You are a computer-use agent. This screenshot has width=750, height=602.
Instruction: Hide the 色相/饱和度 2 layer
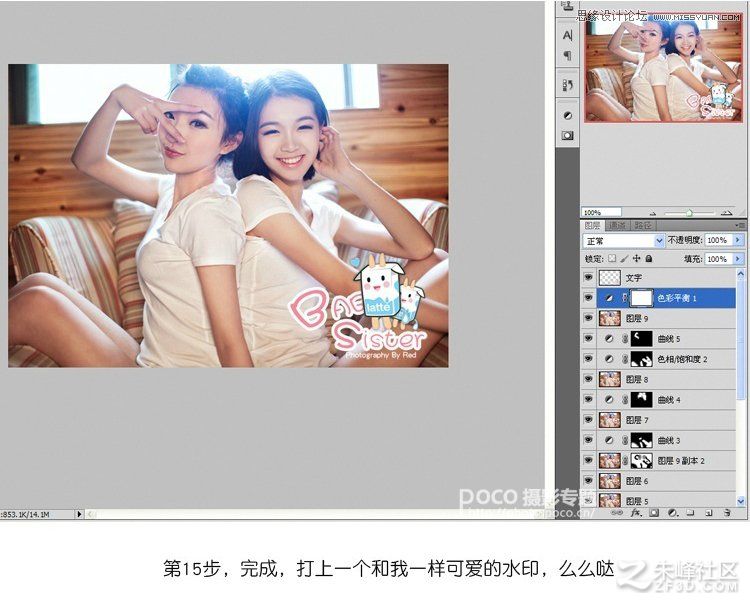tap(588, 359)
